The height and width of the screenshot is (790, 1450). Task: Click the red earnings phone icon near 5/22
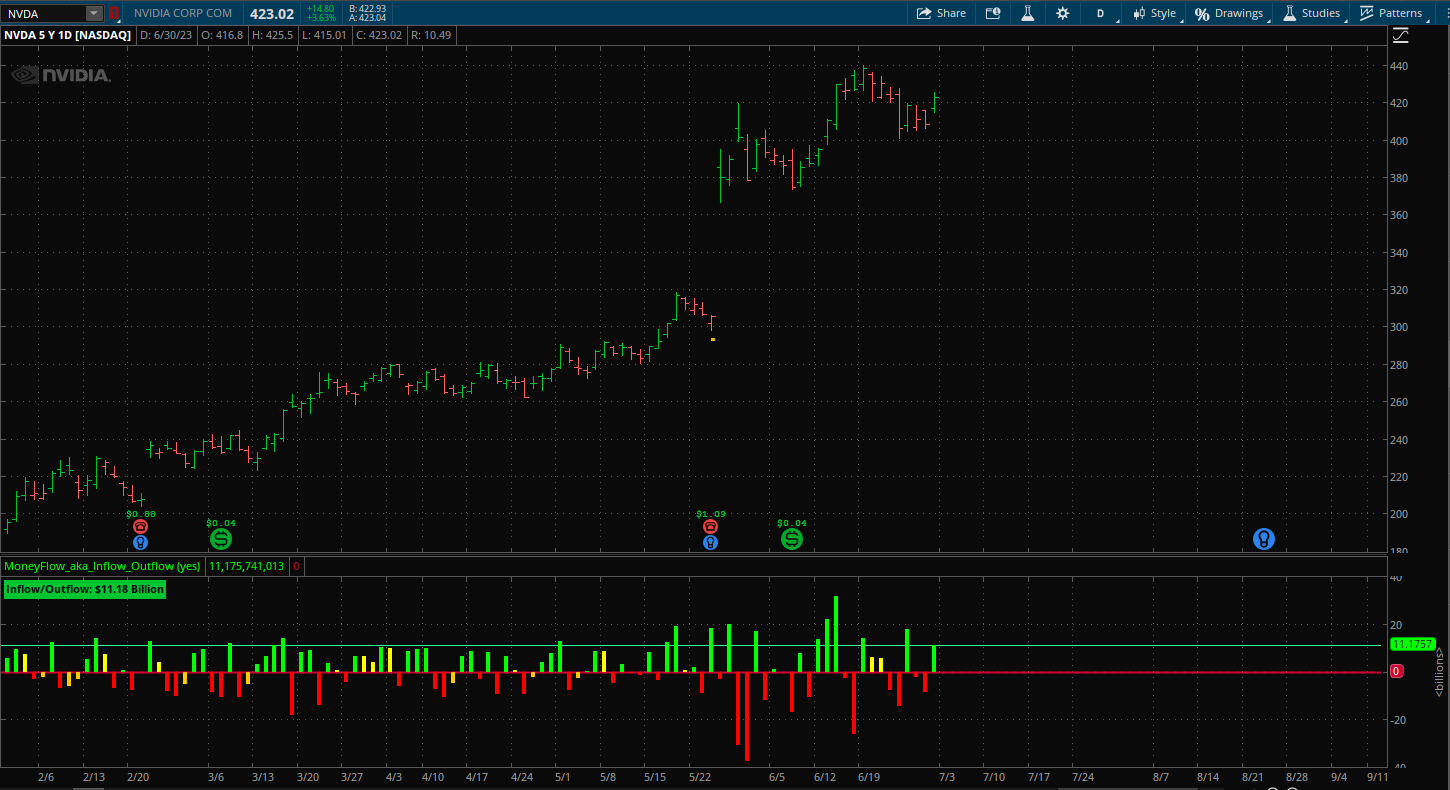click(x=710, y=526)
